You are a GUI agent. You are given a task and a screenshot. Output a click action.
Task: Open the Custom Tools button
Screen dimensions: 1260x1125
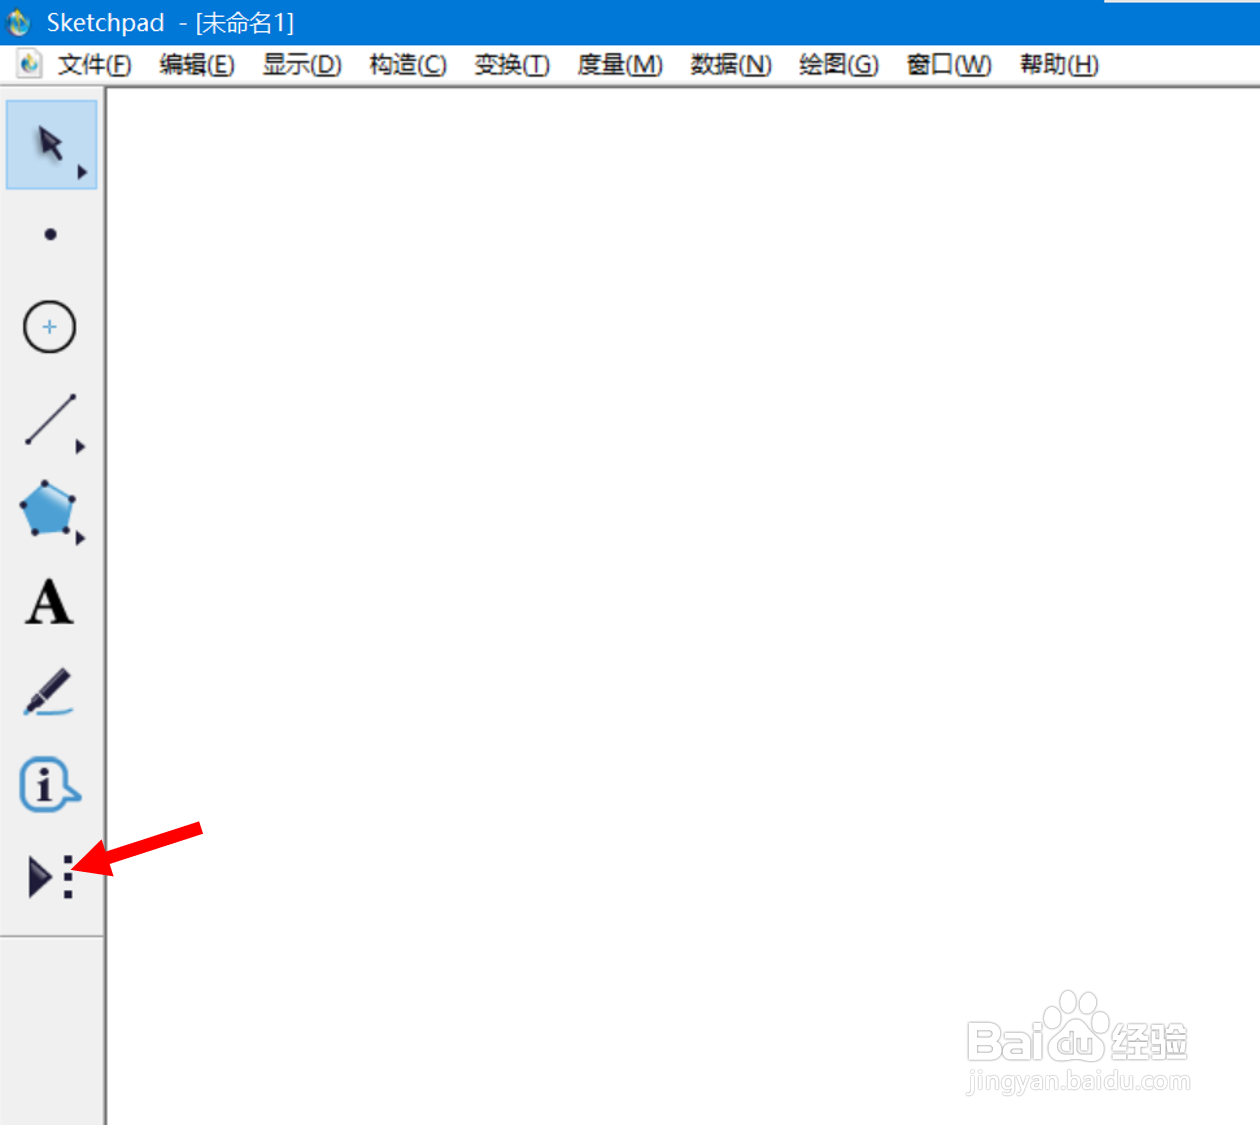click(50, 877)
